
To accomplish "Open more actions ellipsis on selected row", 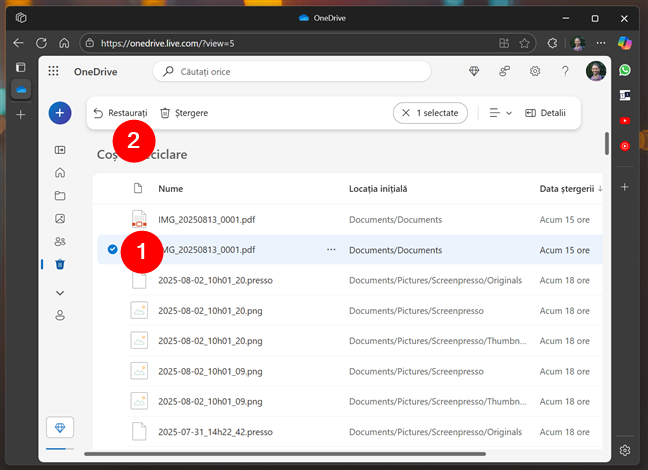I will click(x=331, y=249).
